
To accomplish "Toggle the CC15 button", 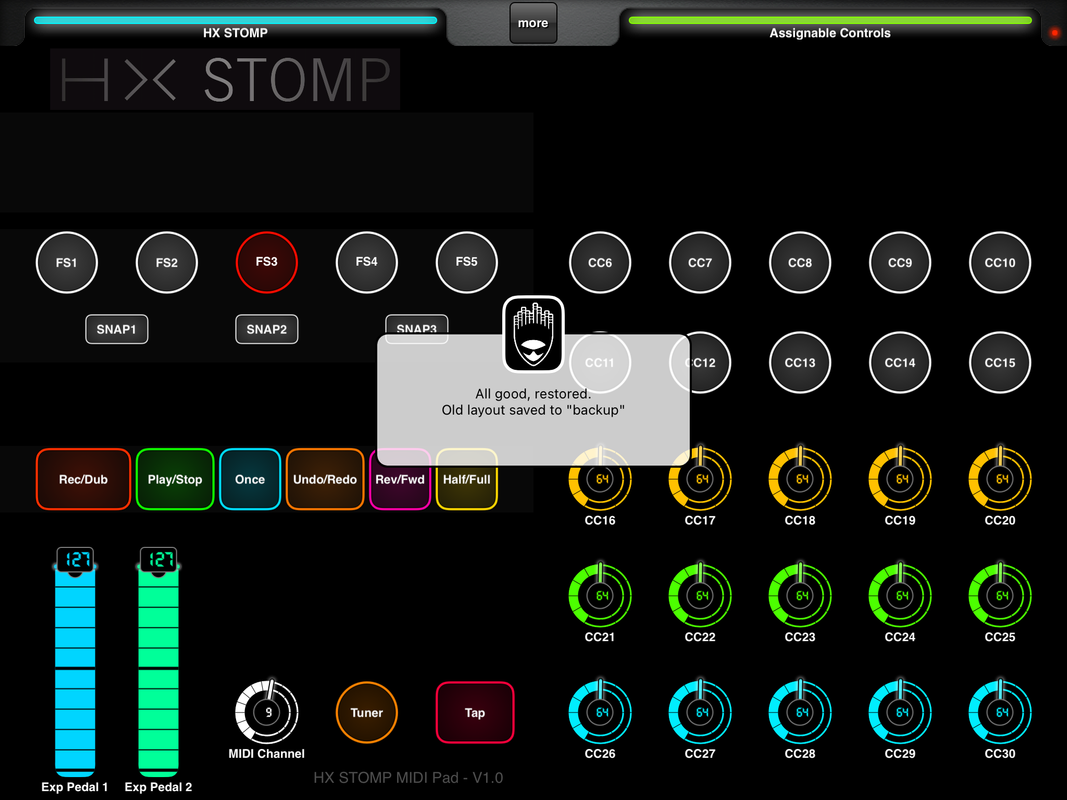I will [1000, 363].
